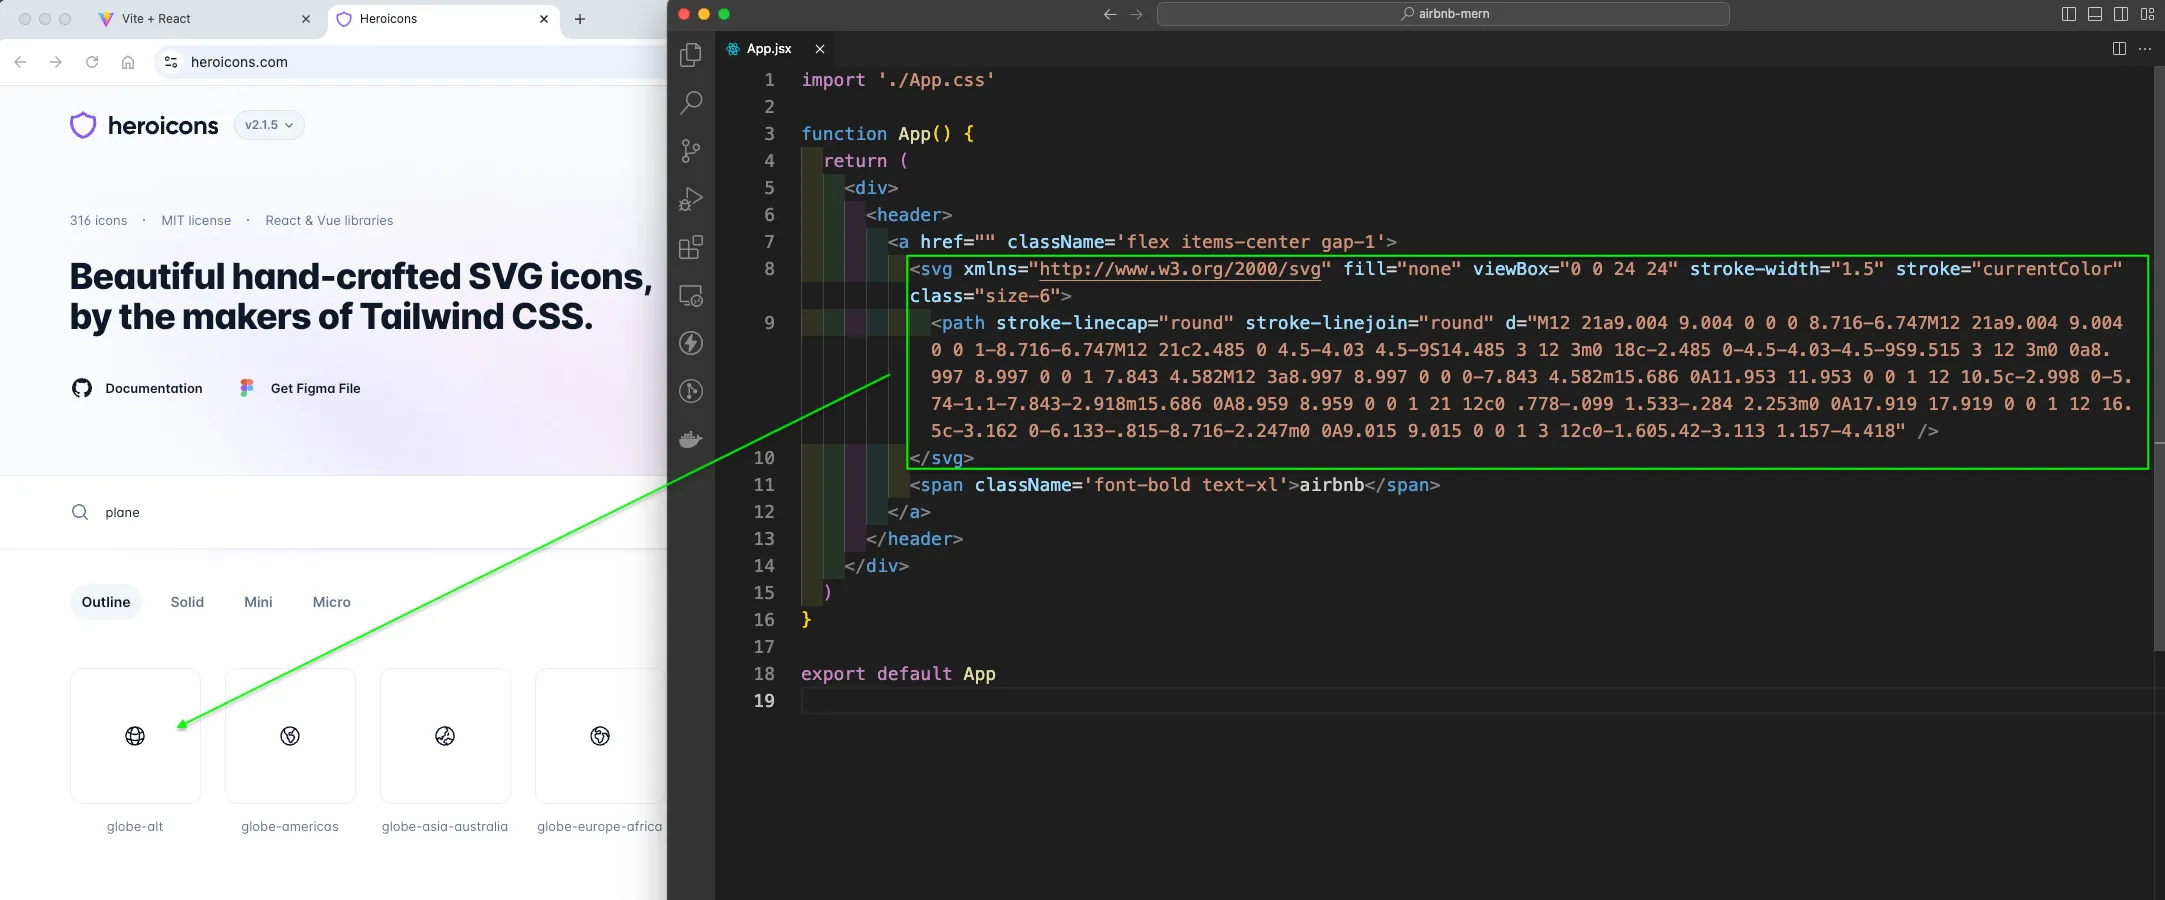Open the Get Figma File link
This screenshot has height=900, width=2165.
[x=300, y=388]
